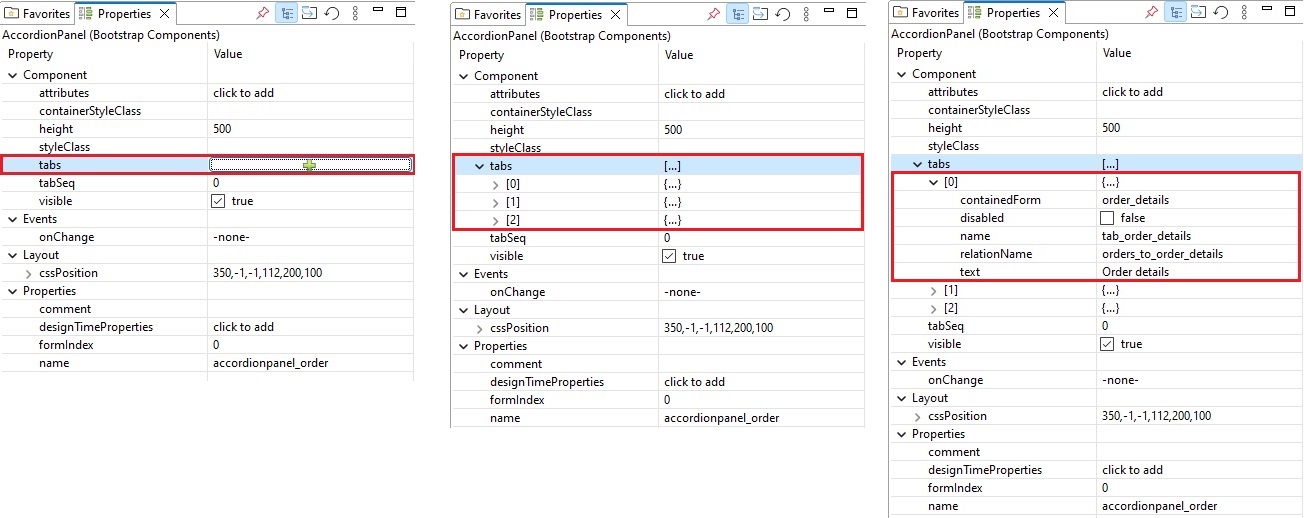Uncheck the visible checkbox in right panel
The width and height of the screenshot is (1304, 518).
(1108, 344)
